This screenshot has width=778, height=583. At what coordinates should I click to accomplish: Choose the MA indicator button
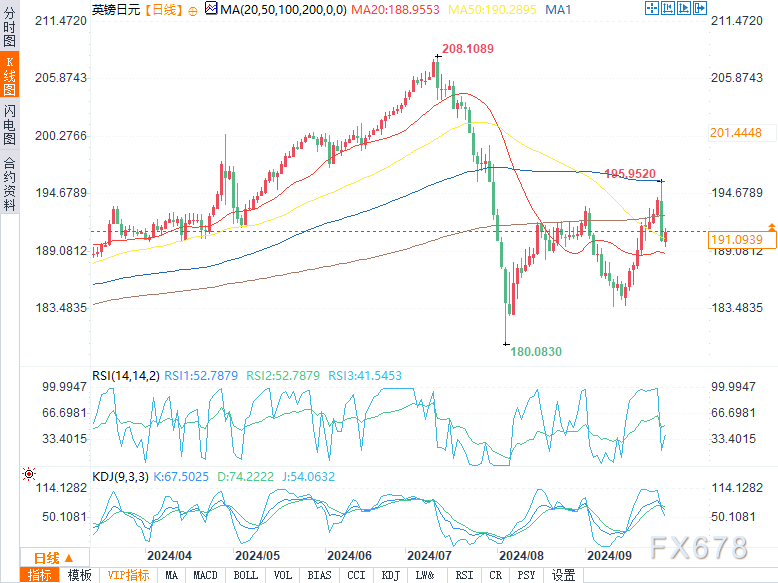pyautogui.click(x=172, y=575)
